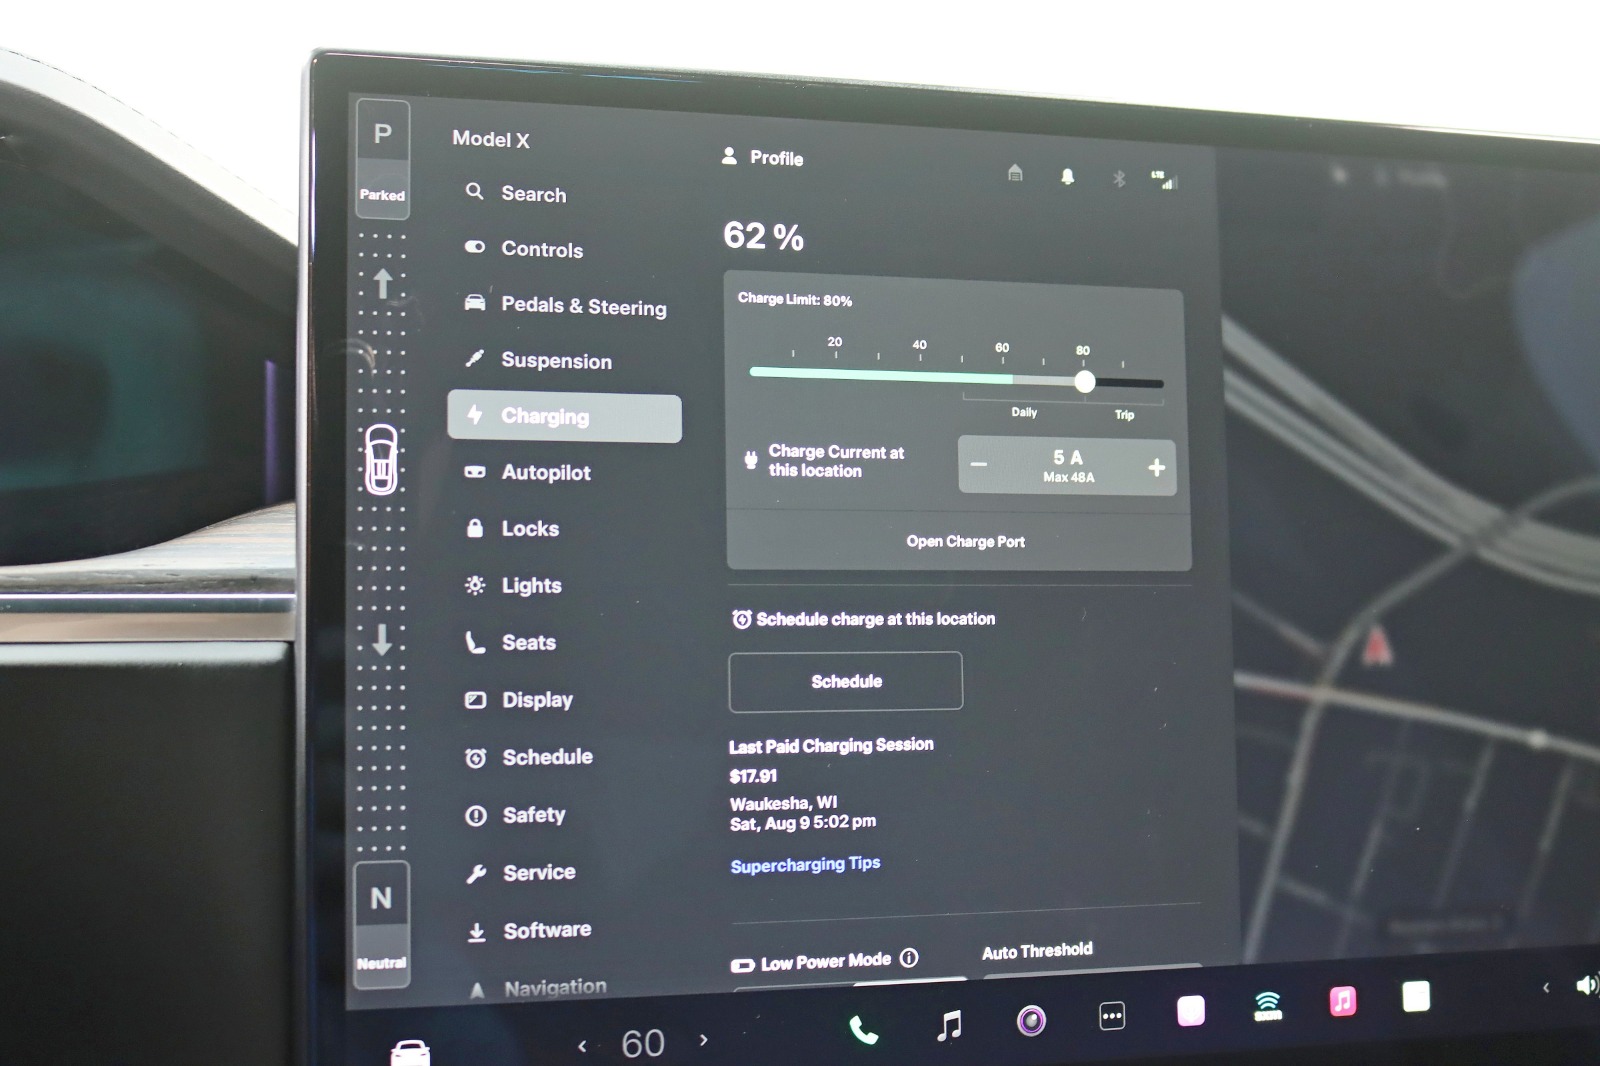Open the Search magnifier icon
Image resolution: width=1600 pixels, height=1066 pixels.
click(x=474, y=193)
